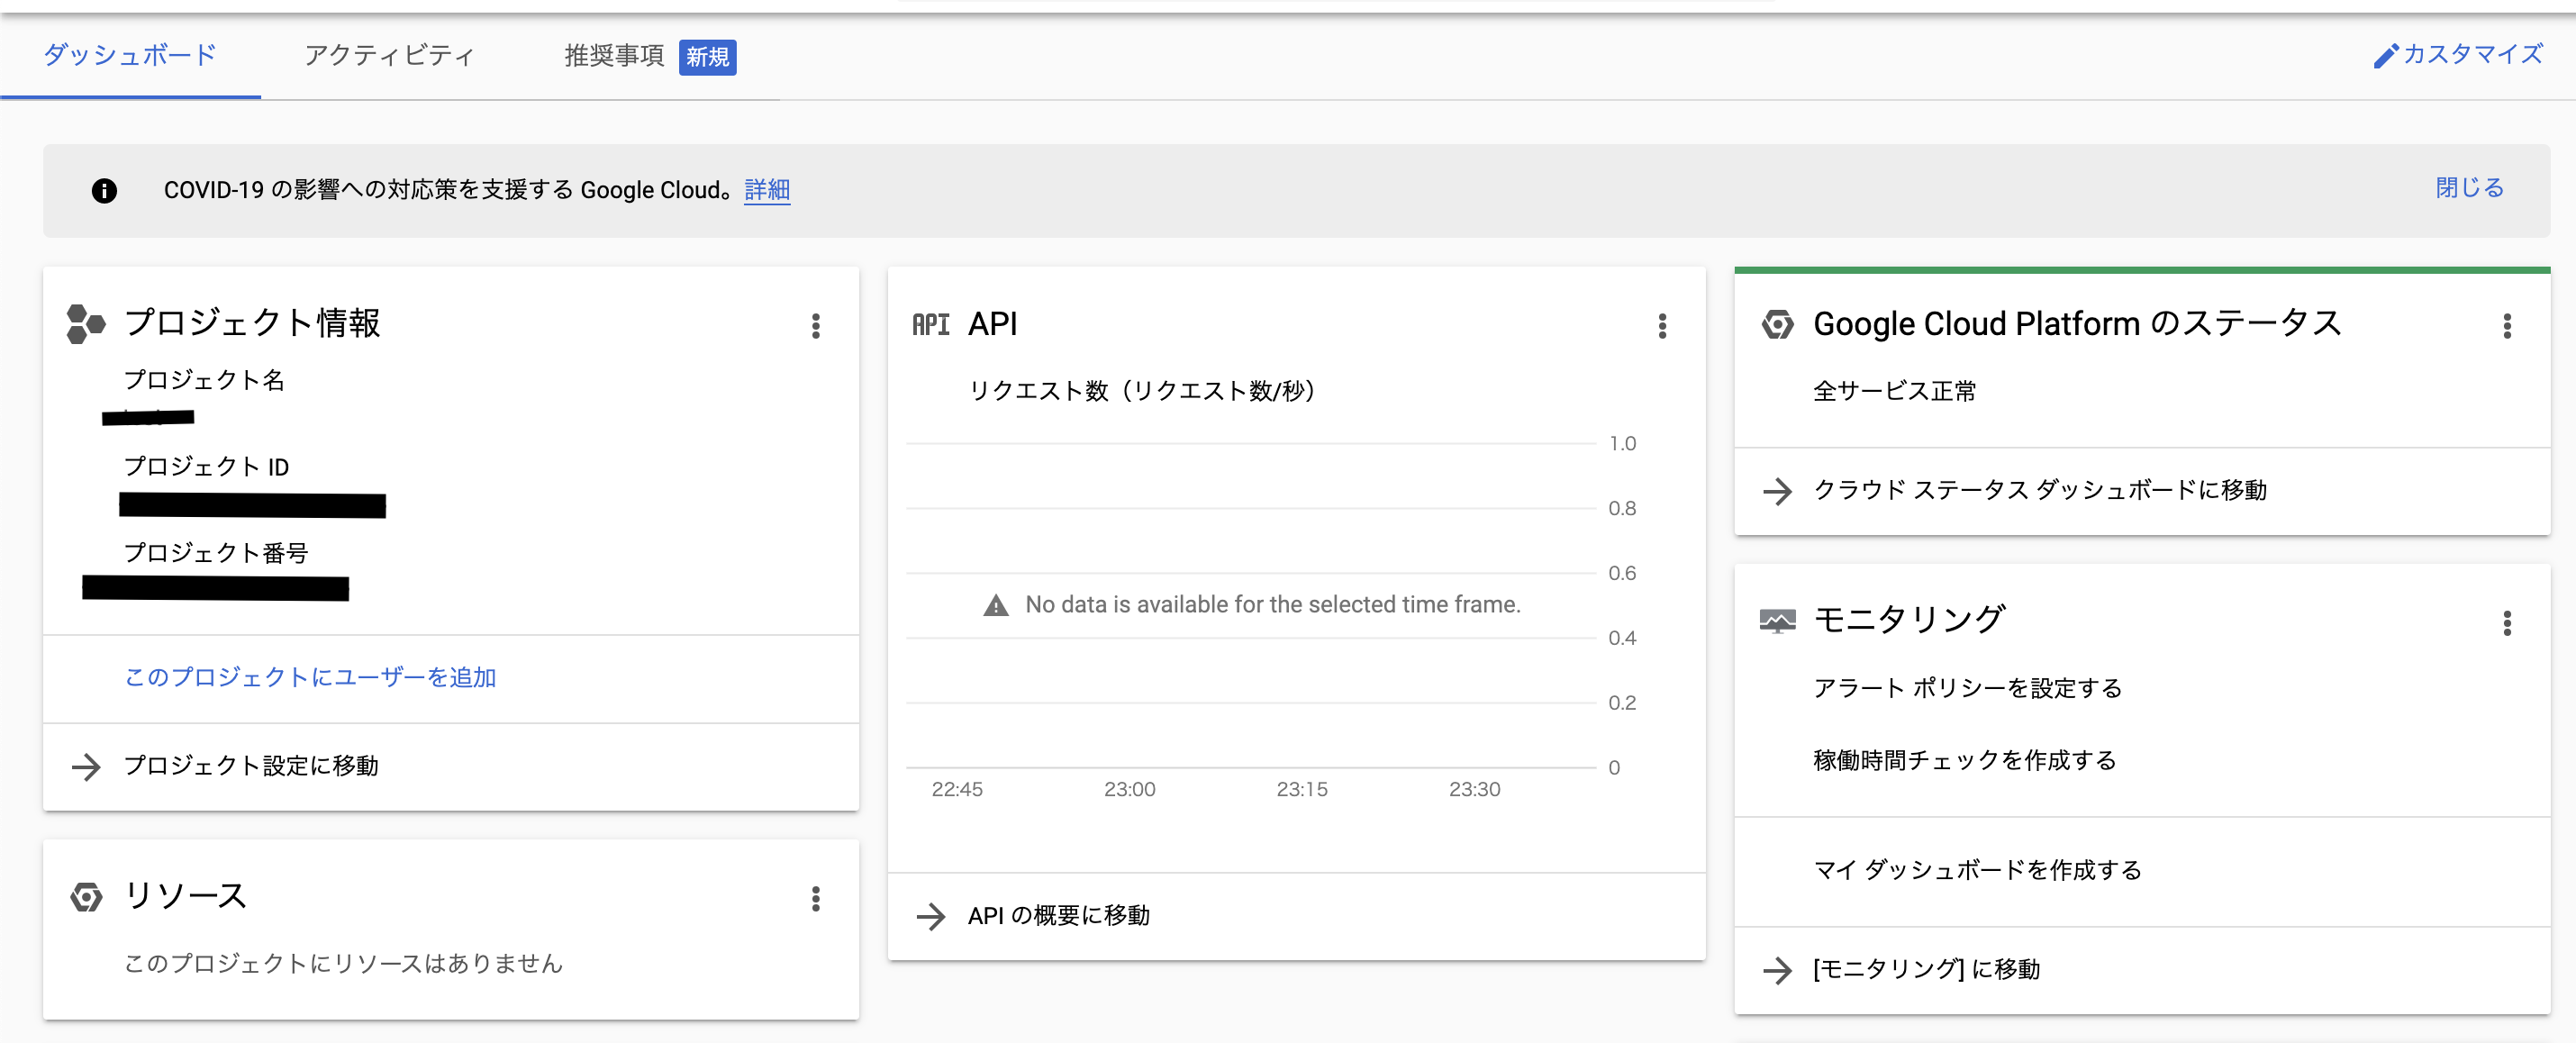Viewport: 2576px width, 1043px height.
Task: Click the pencil icon beside カスタマイズ
Action: coord(2385,56)
